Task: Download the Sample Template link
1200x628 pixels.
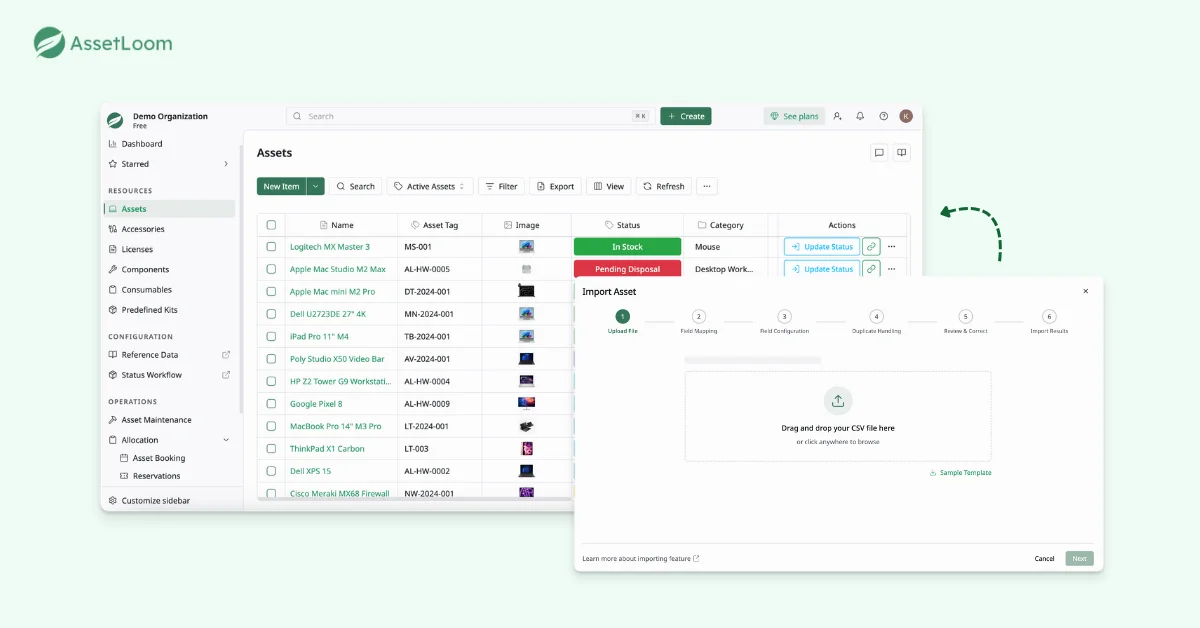Action: coord(960,473)
